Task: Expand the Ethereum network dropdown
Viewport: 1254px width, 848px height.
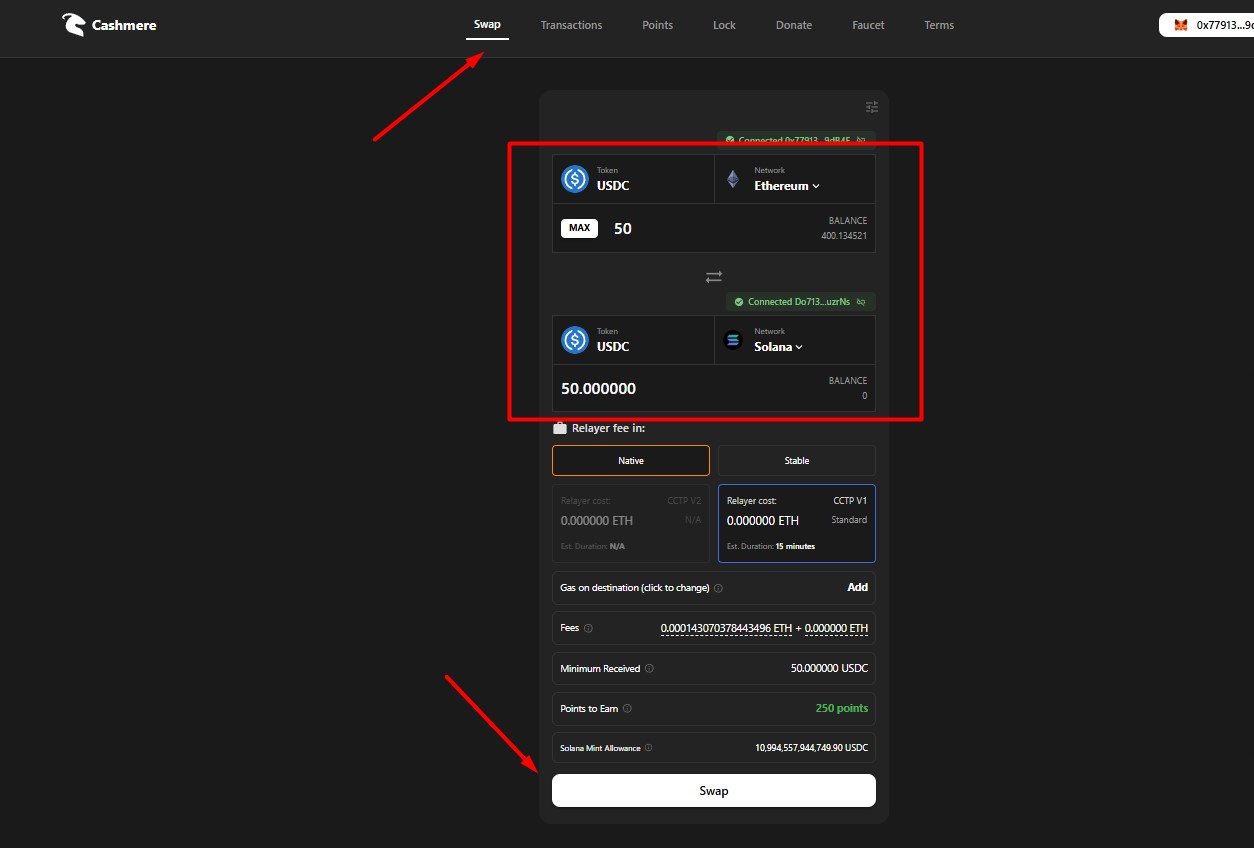Action: pos(787,186)
